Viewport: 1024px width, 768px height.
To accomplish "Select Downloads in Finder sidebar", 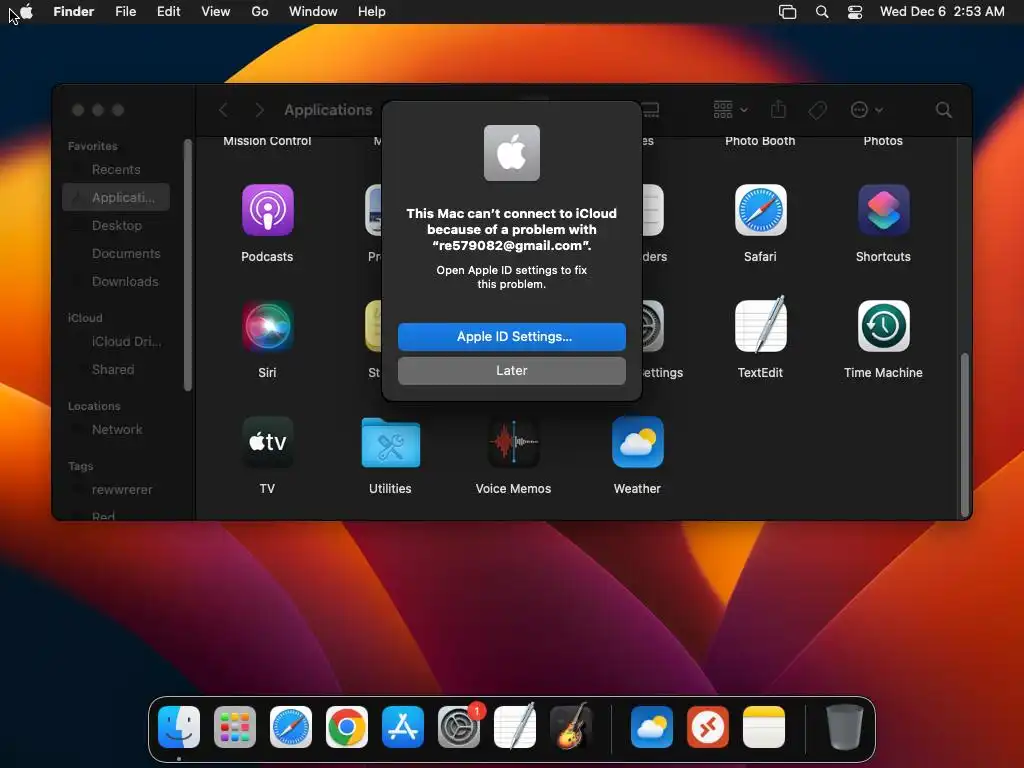I will click(116, 281).
